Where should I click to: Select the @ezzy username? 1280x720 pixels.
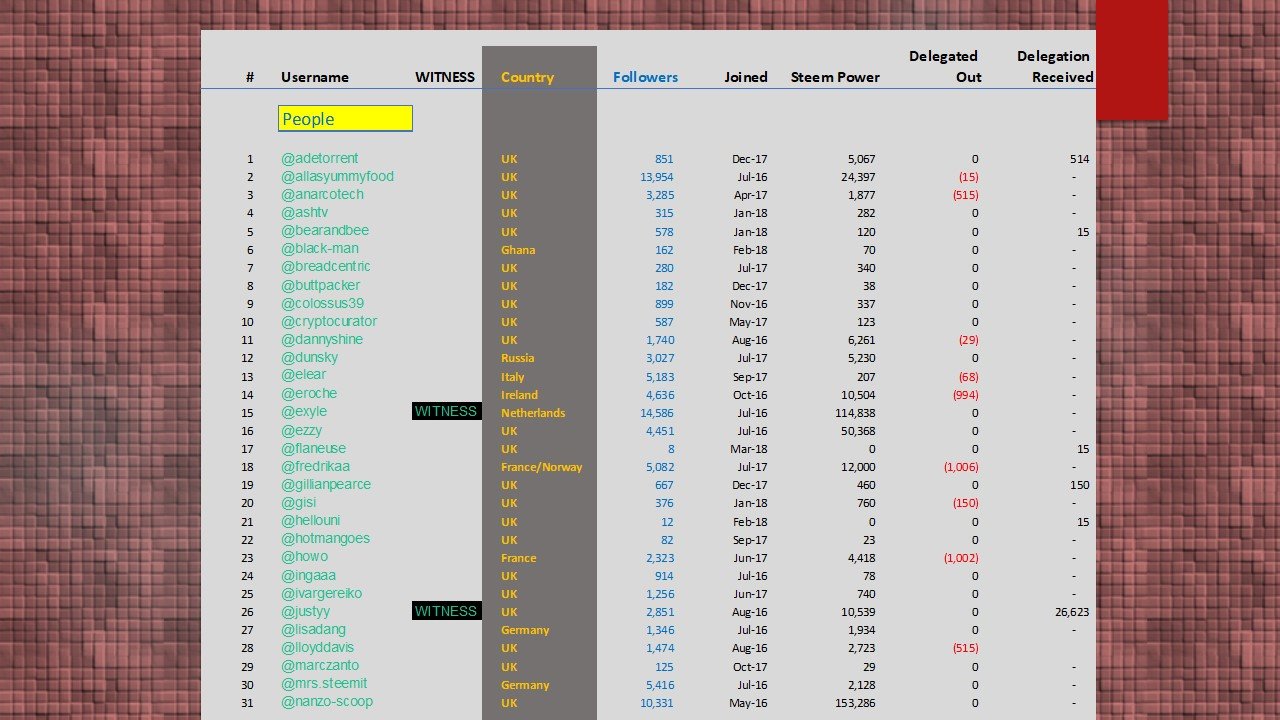pos(301,430)
